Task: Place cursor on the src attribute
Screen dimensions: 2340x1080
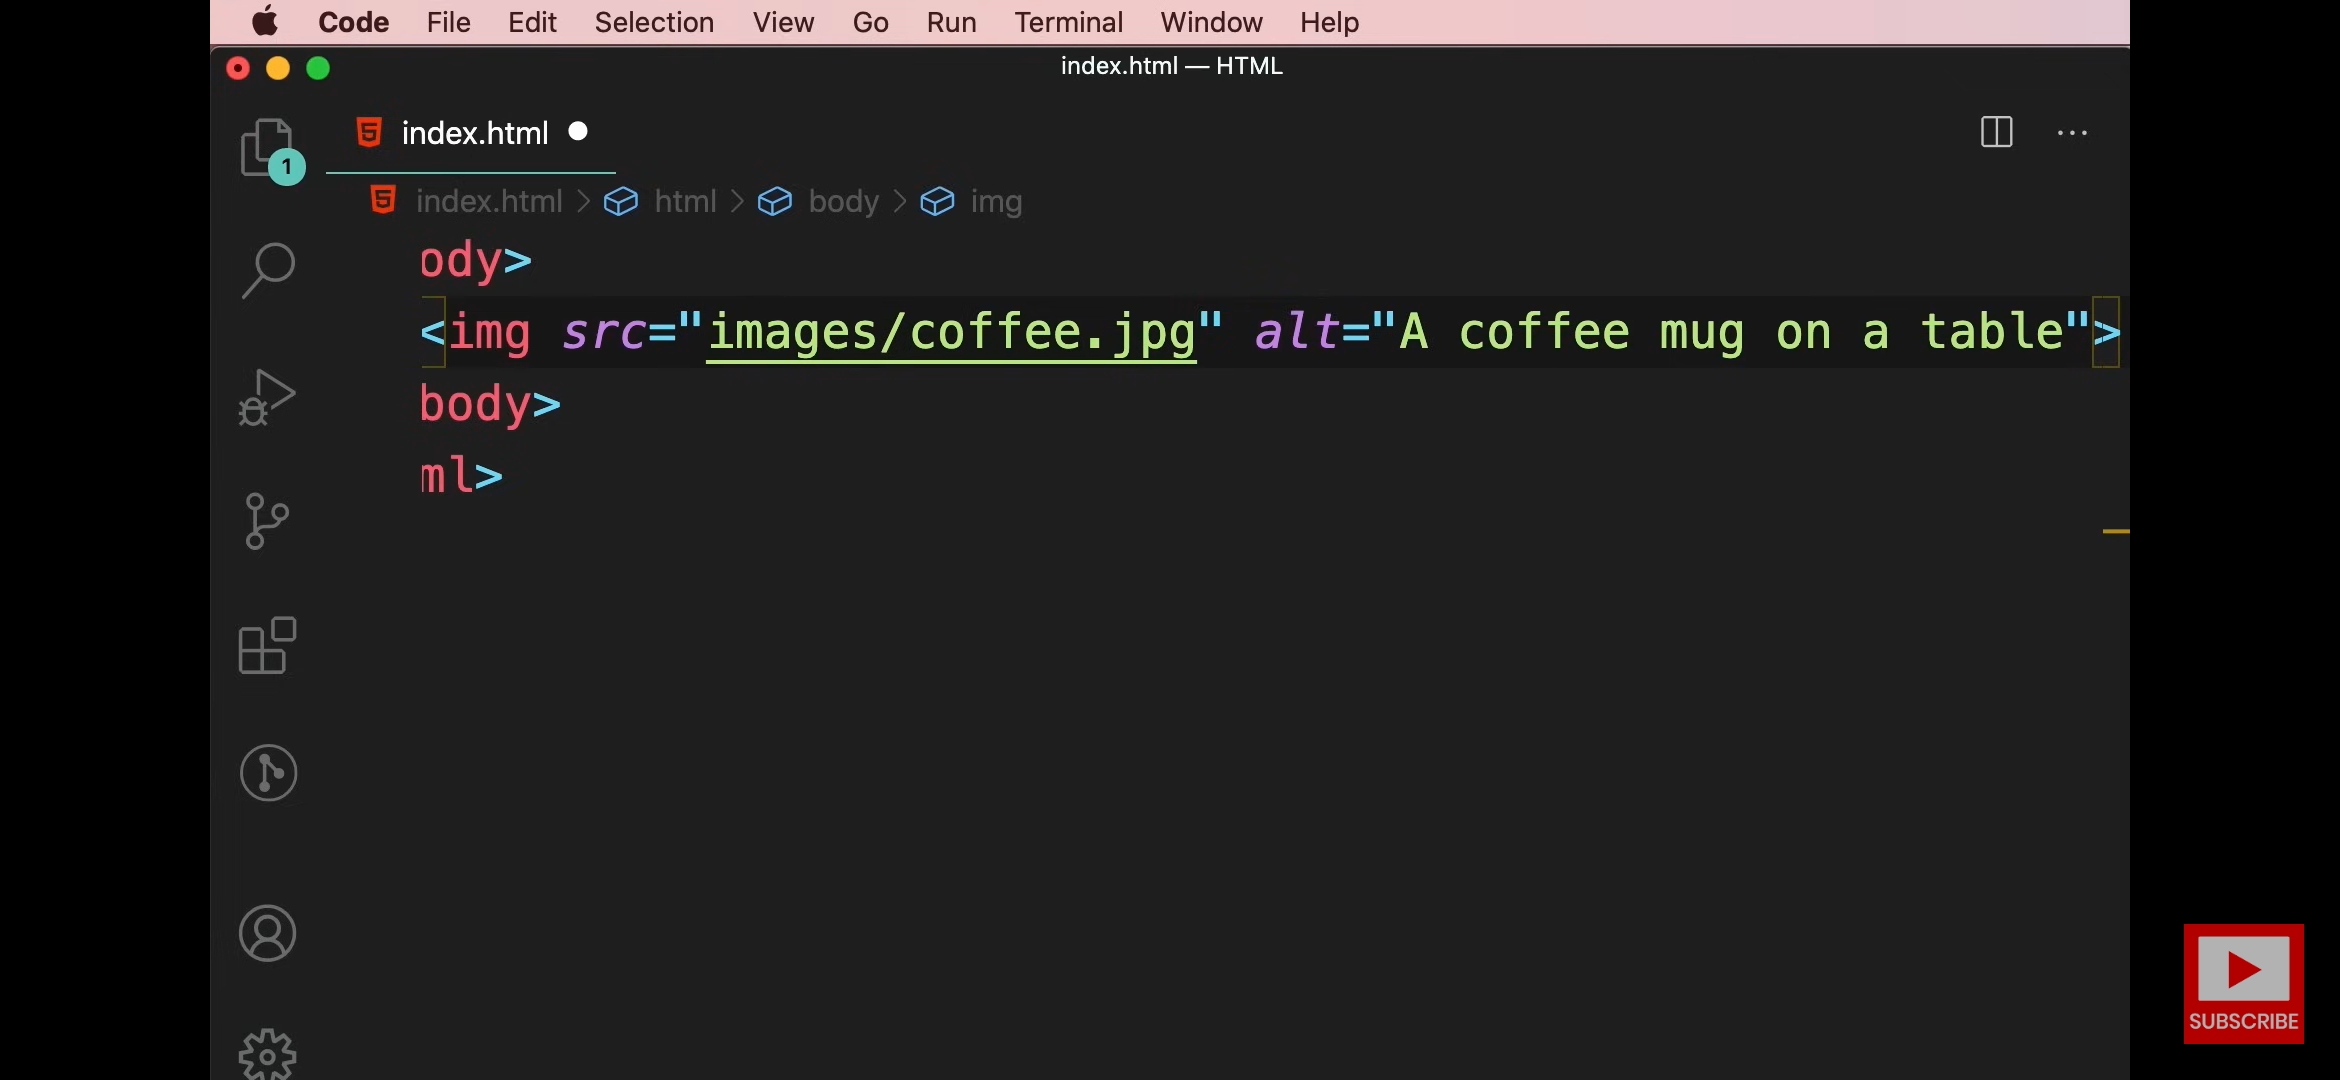Action: 604,332
